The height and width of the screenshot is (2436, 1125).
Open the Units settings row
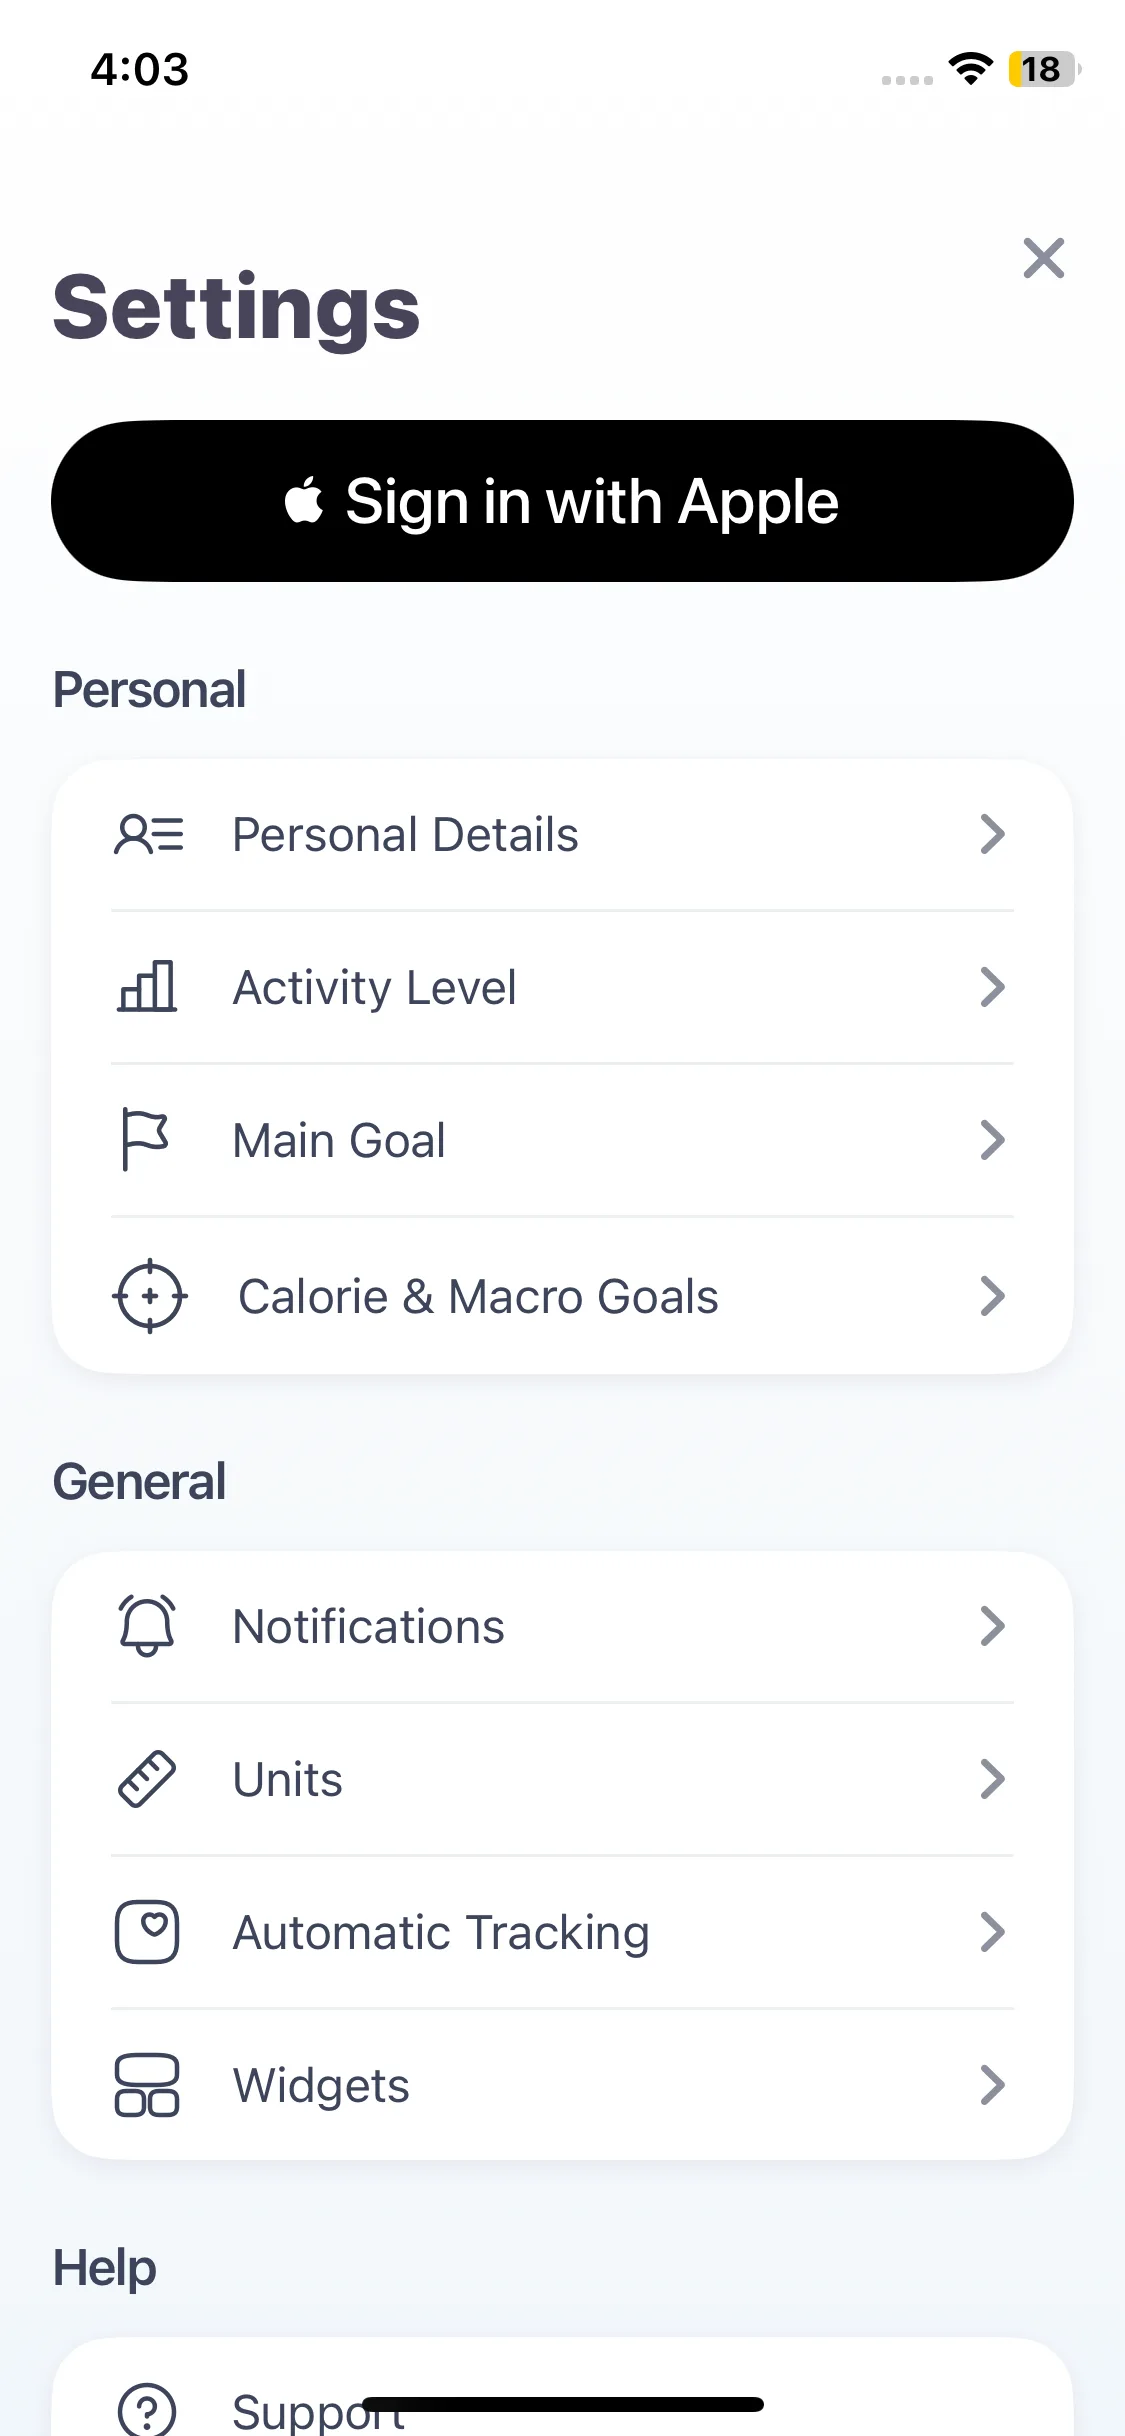tap(562, 1779)
